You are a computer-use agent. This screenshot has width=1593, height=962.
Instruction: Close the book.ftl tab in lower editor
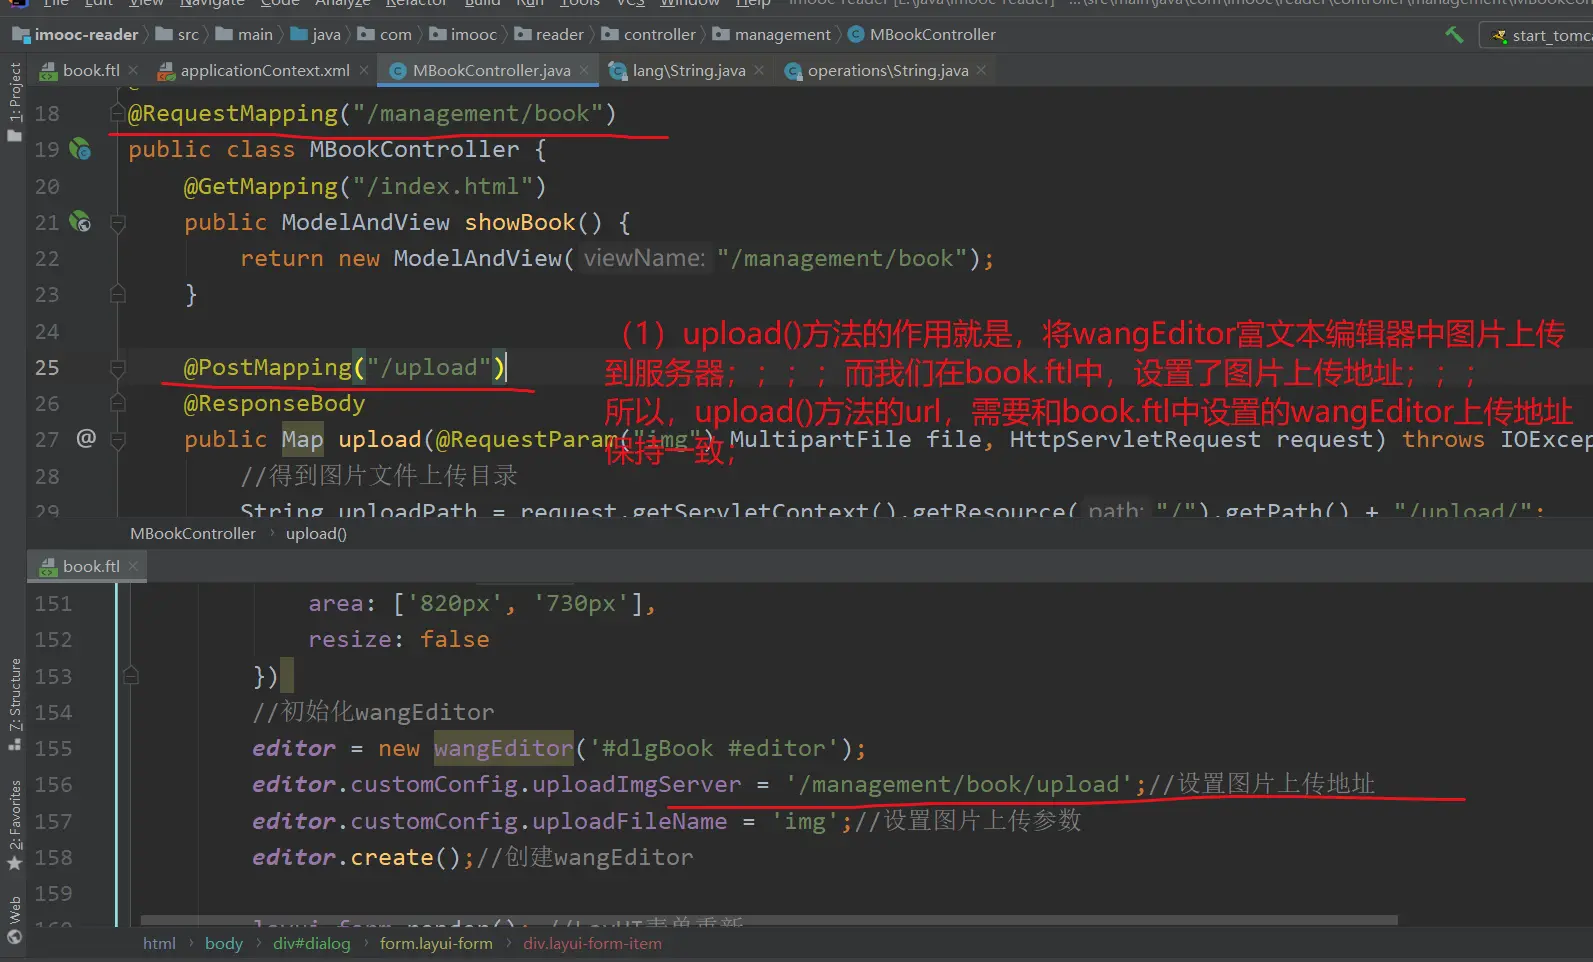pos(133,566)
